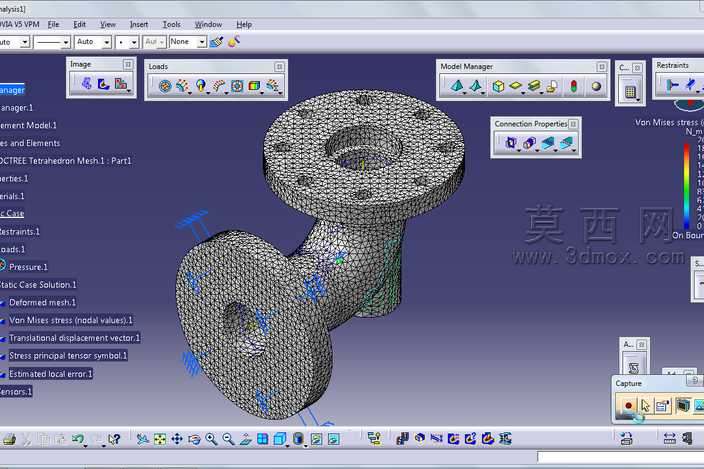Click the 2D Property flat plate icon
Image resolution: width=704 pixels, height=469 pixels.
coord(516,86)
